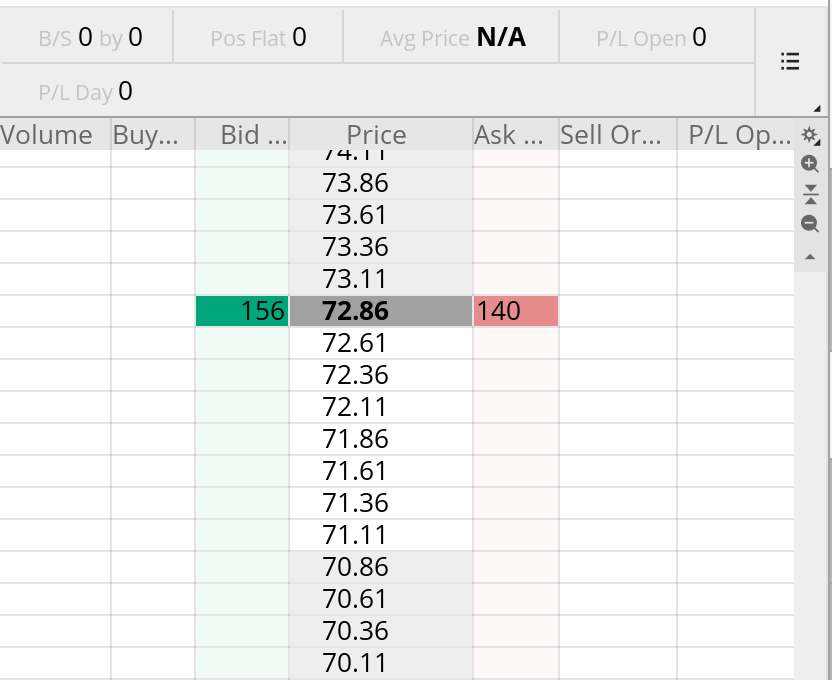Click the Price column header
The height and width of the screenshot is (680, 832).
(376, 135)
